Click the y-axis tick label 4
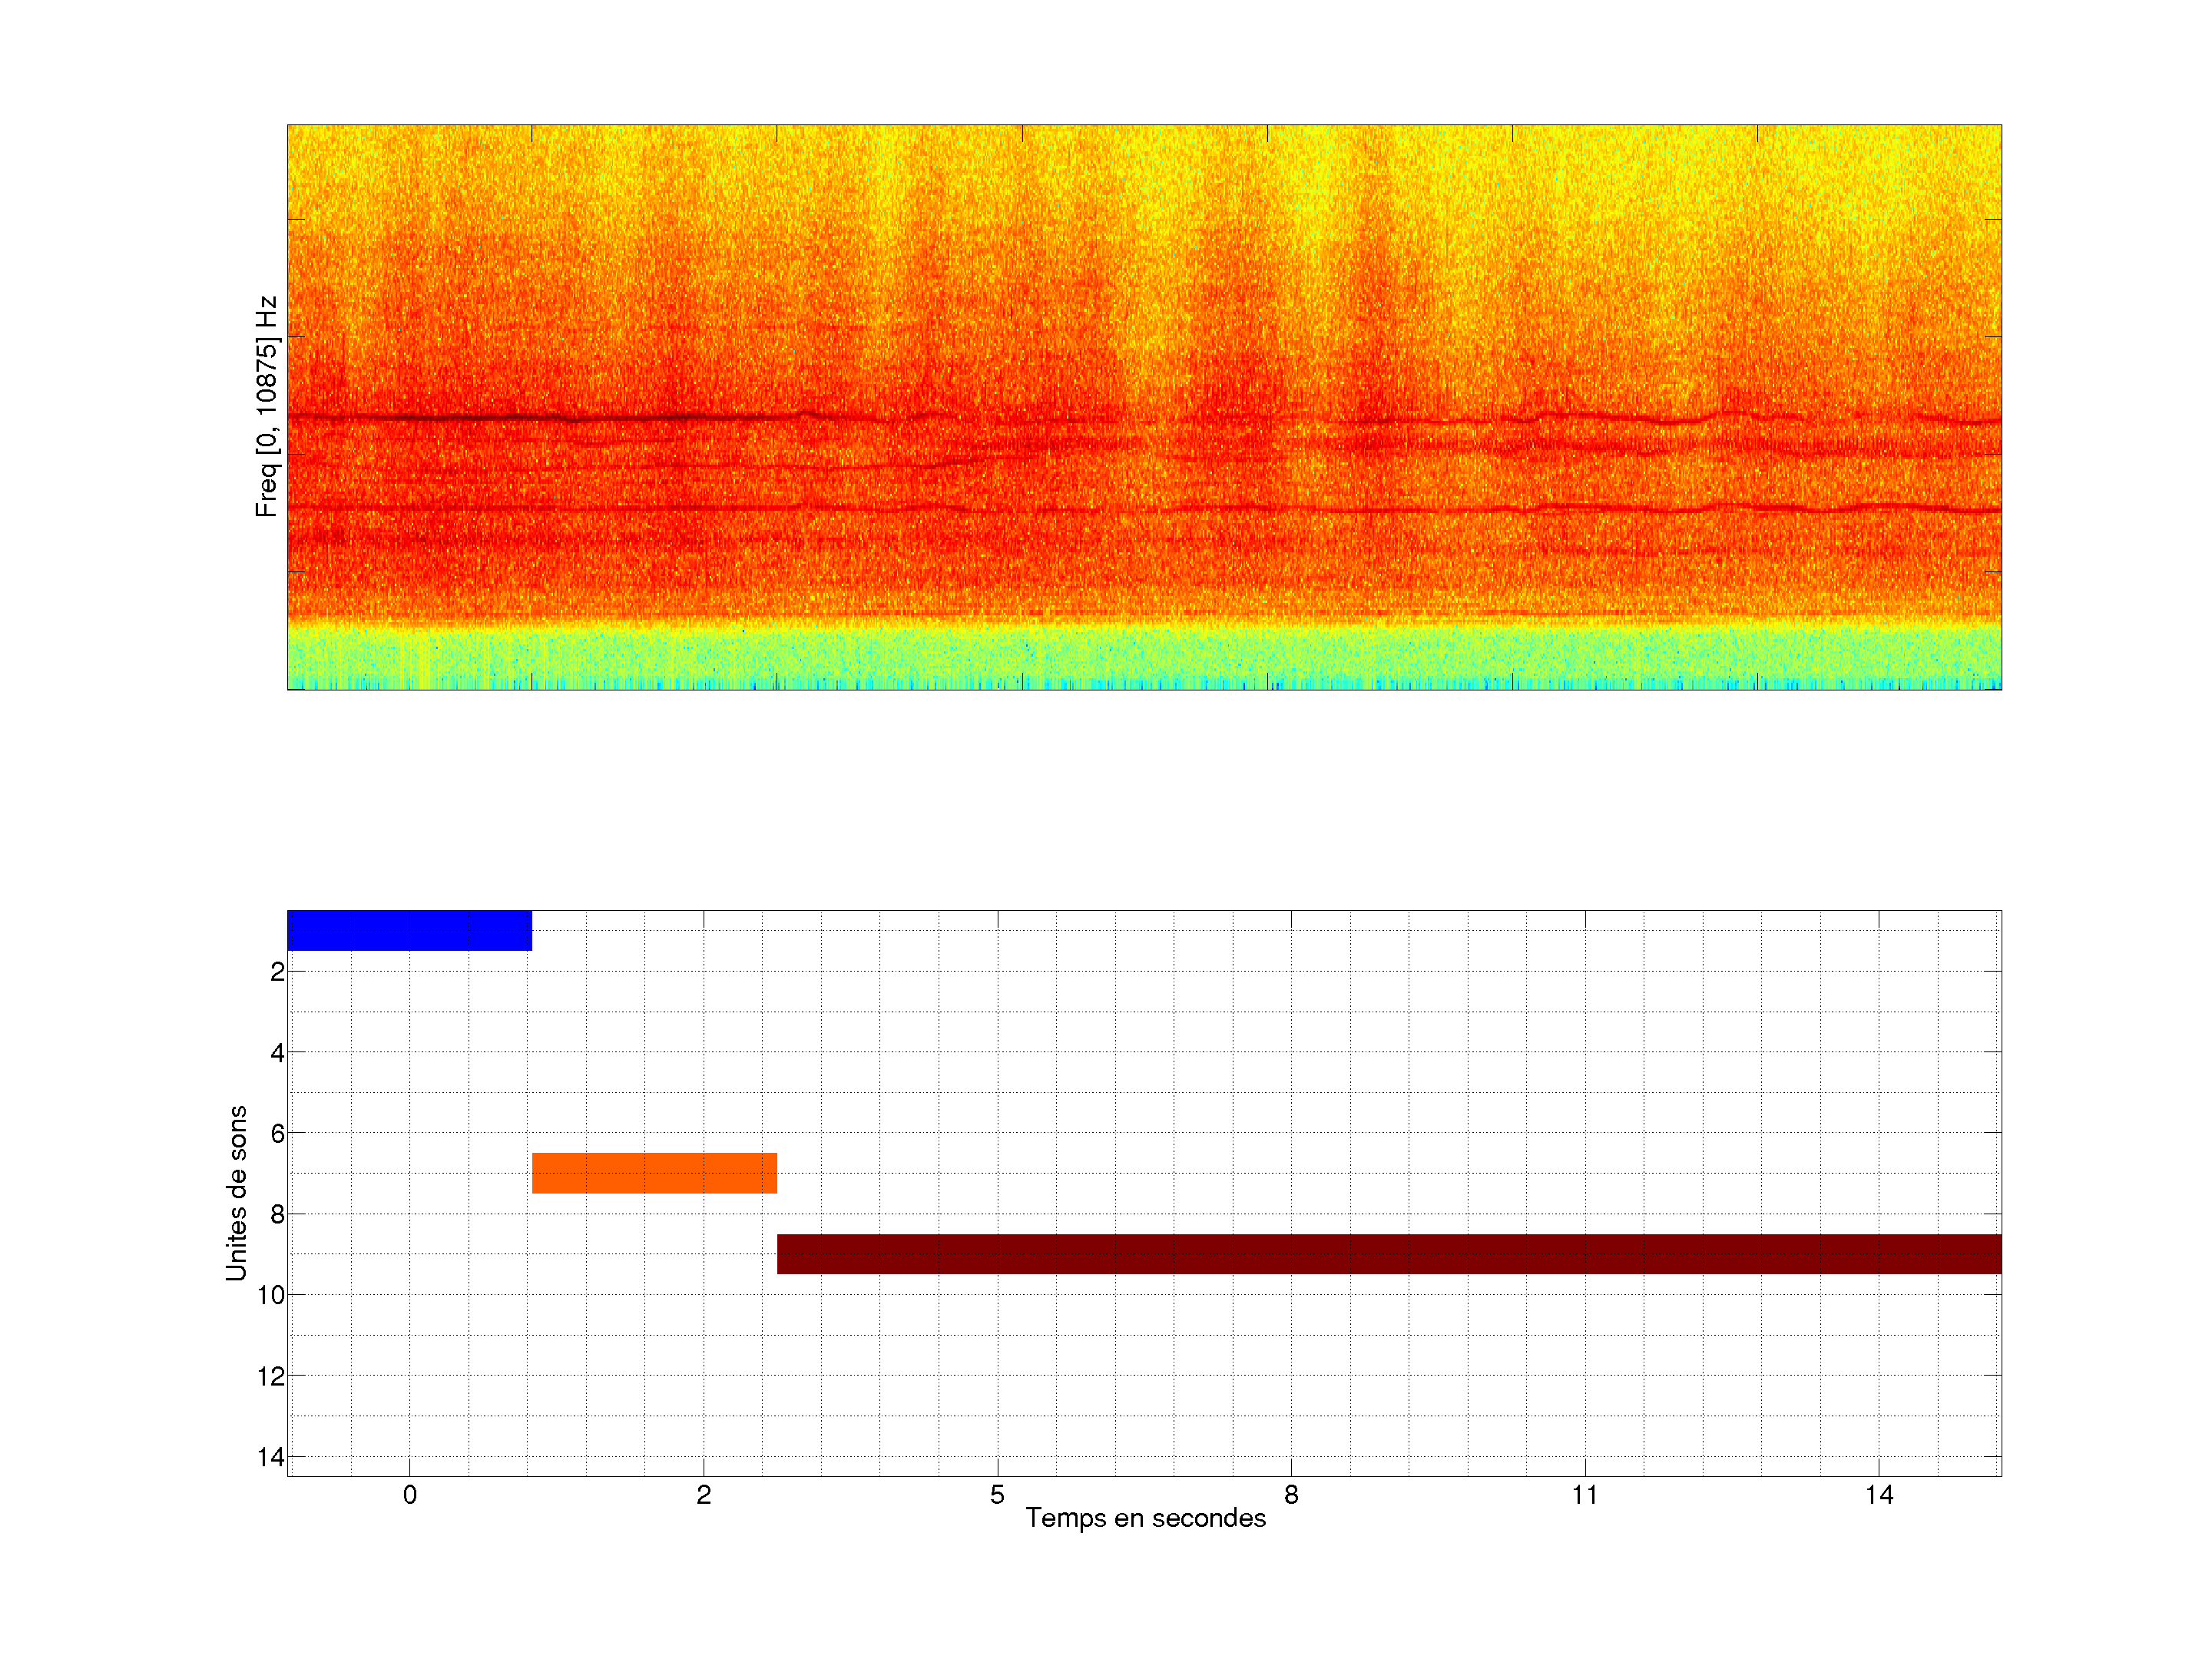The width and height of the screenshot is (2212, 1659). (x=277, y=1053)
